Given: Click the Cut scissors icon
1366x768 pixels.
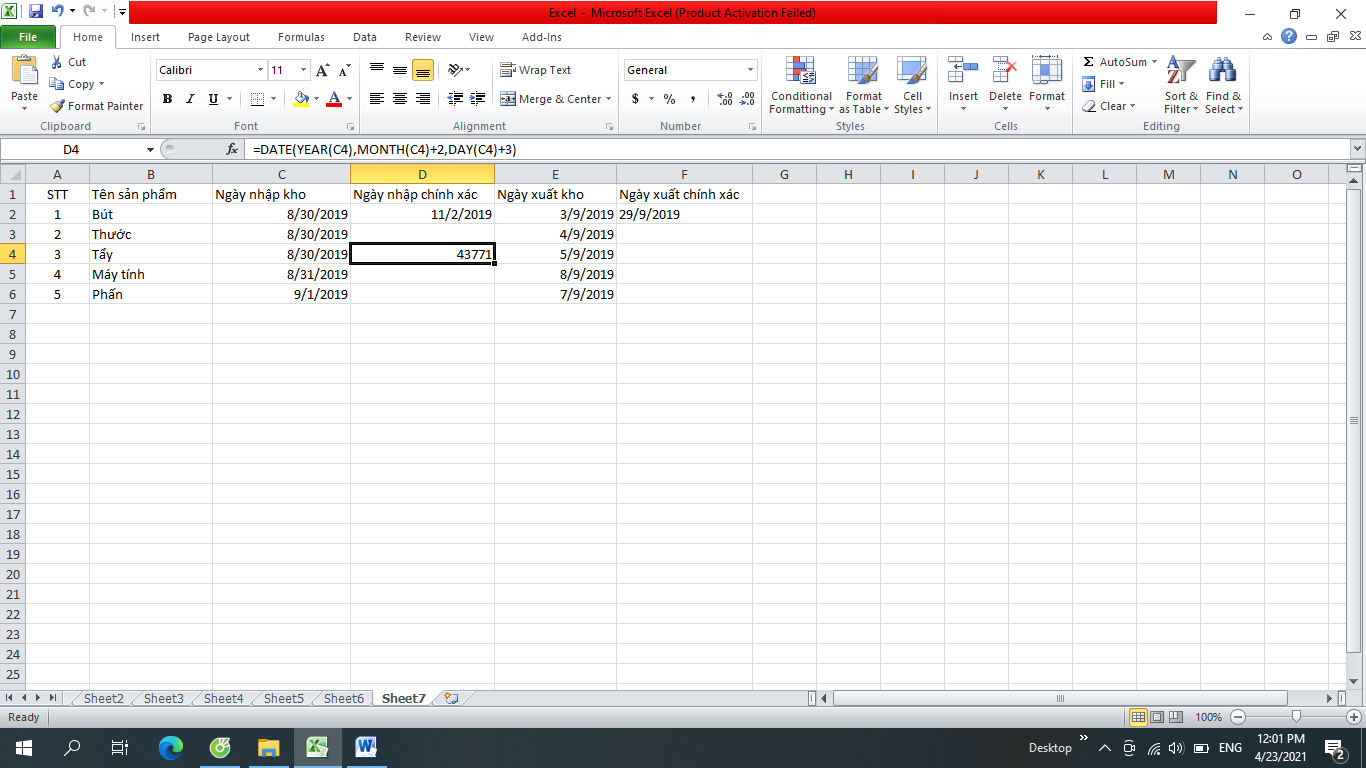Looking at the screenshot, I should (x=57, y=62).
